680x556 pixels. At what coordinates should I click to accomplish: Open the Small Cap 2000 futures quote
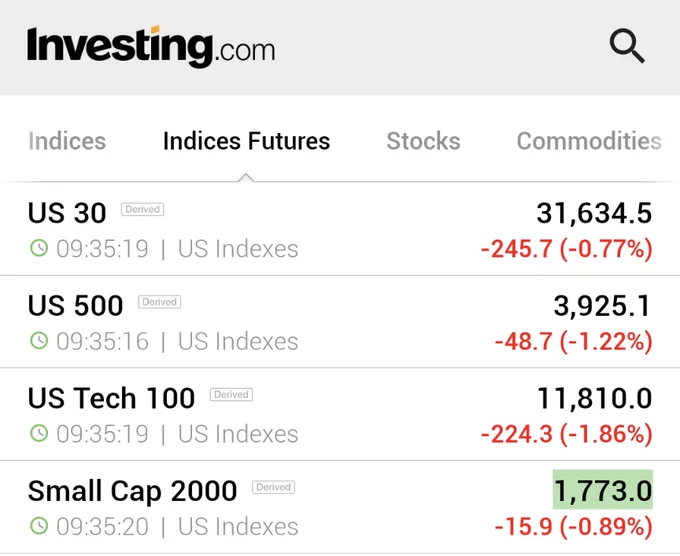[x=340, y=507]
